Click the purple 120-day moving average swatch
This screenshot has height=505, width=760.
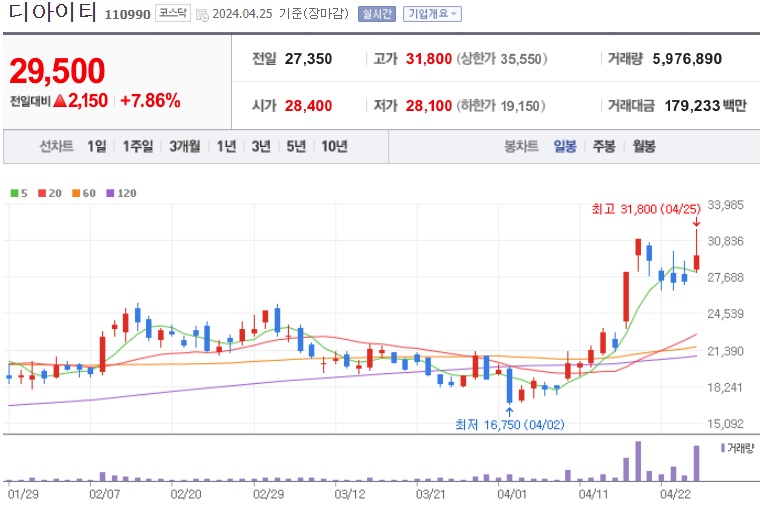(x=110, y=193)
